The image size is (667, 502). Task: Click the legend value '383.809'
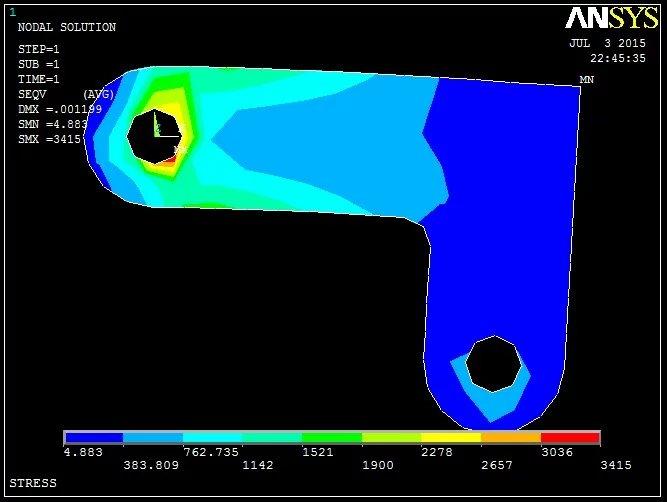point(151,465)
